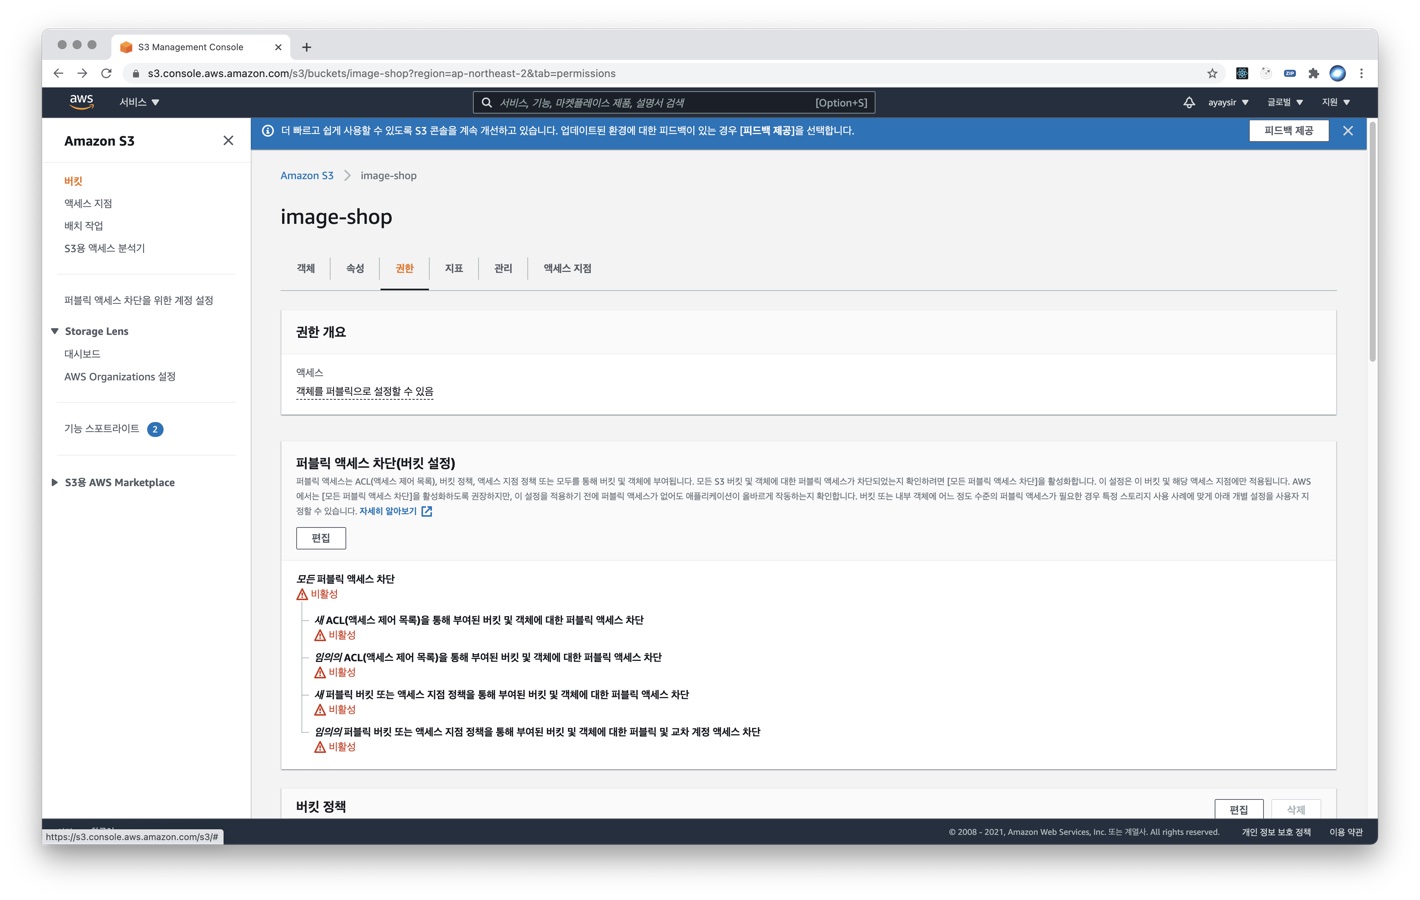Viewport: 1420px width, 900px height.
Task: Click the browser back arrow
Action: pyautogui.click(x=59, y=73)
